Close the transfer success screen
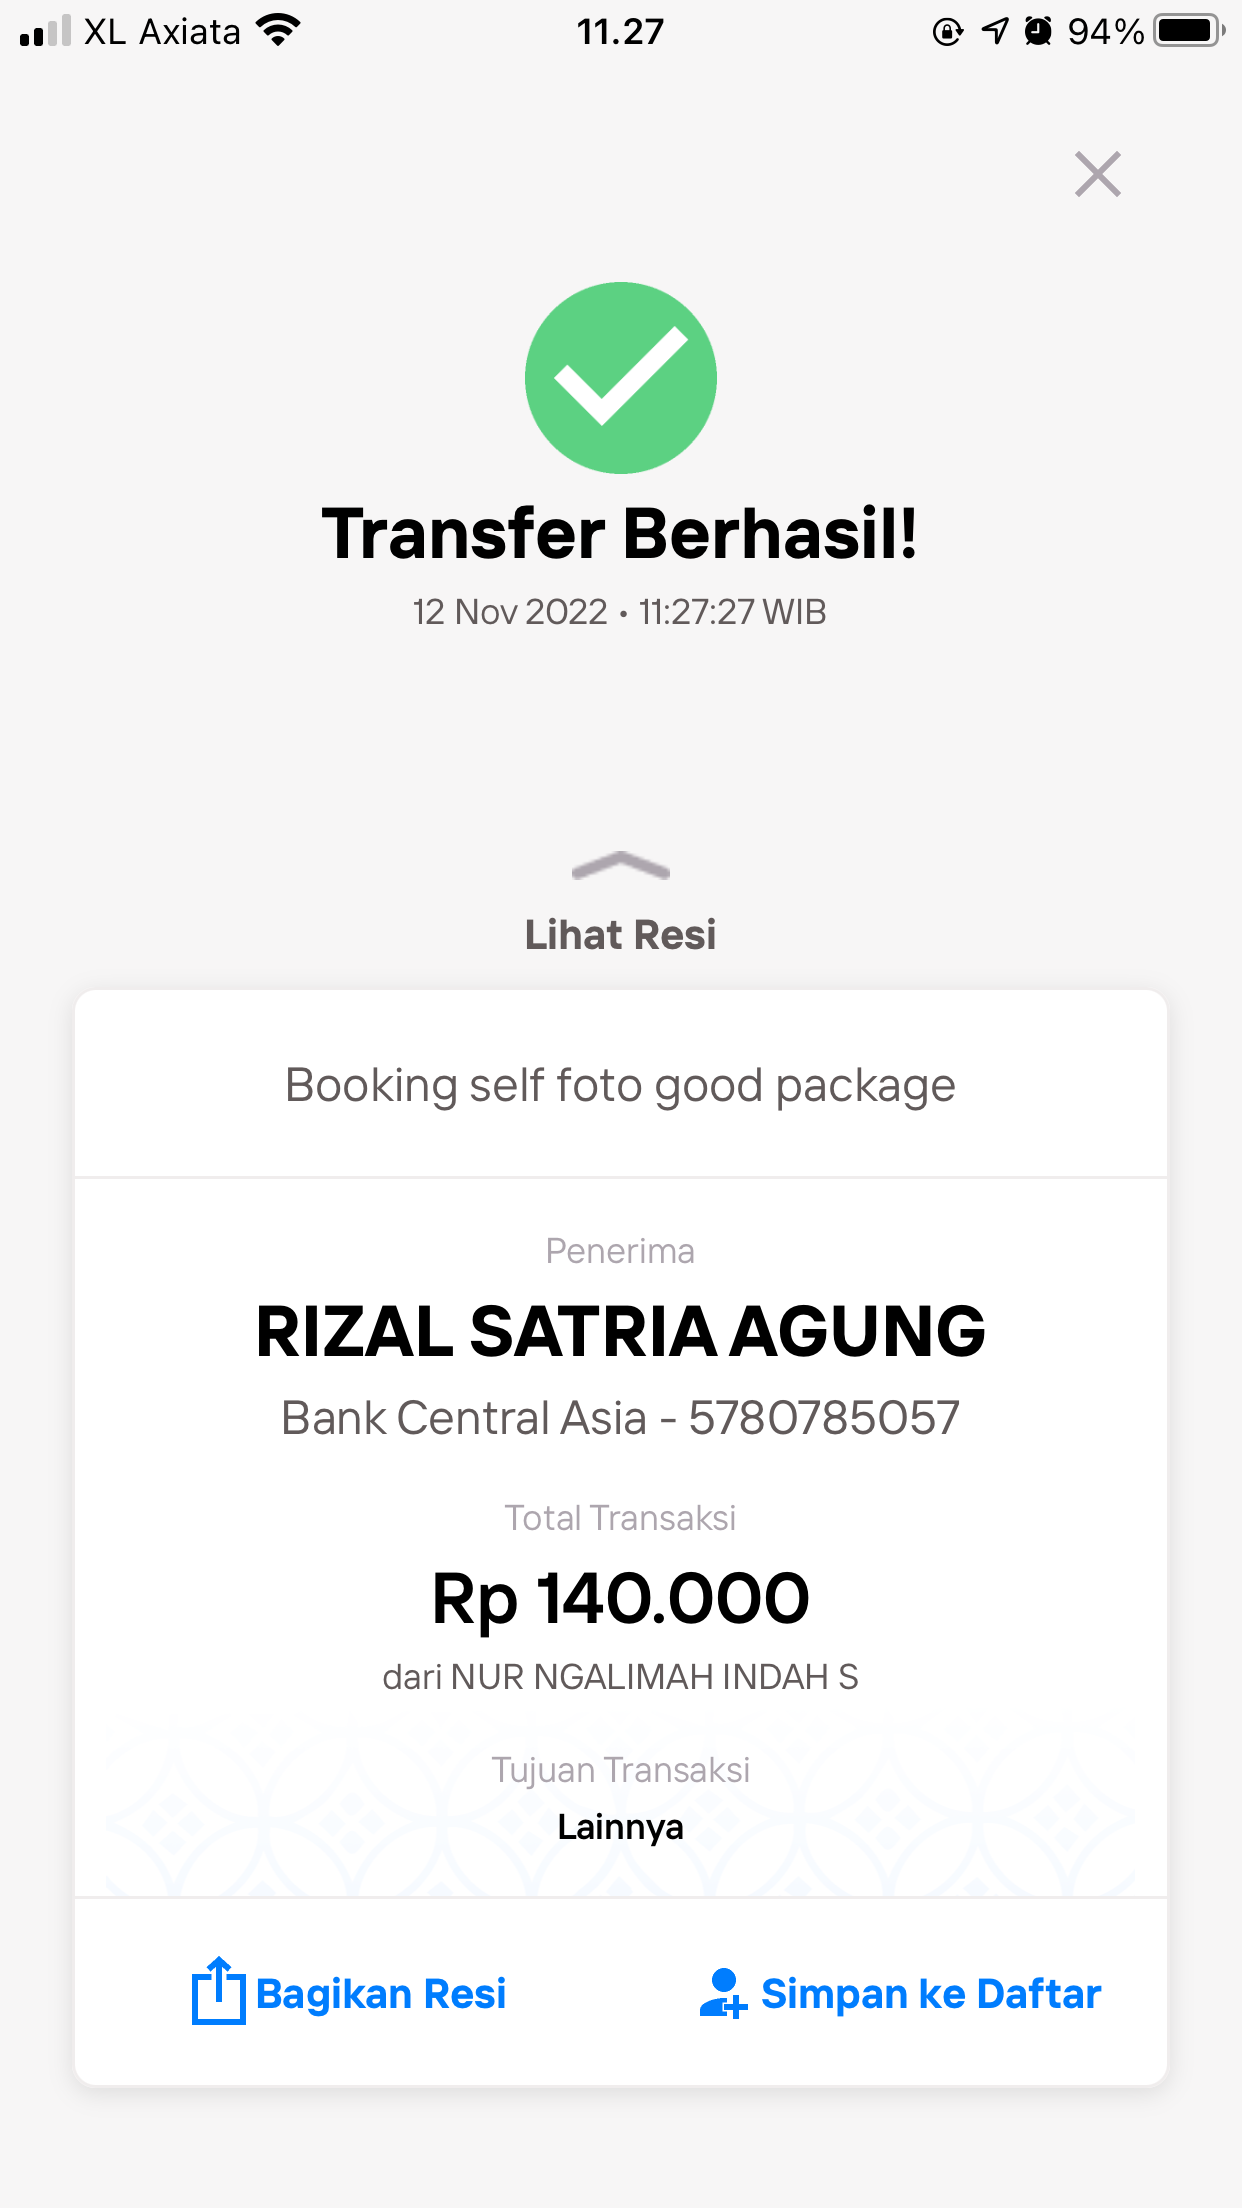1242x2208 pixels. point(1097,175)
